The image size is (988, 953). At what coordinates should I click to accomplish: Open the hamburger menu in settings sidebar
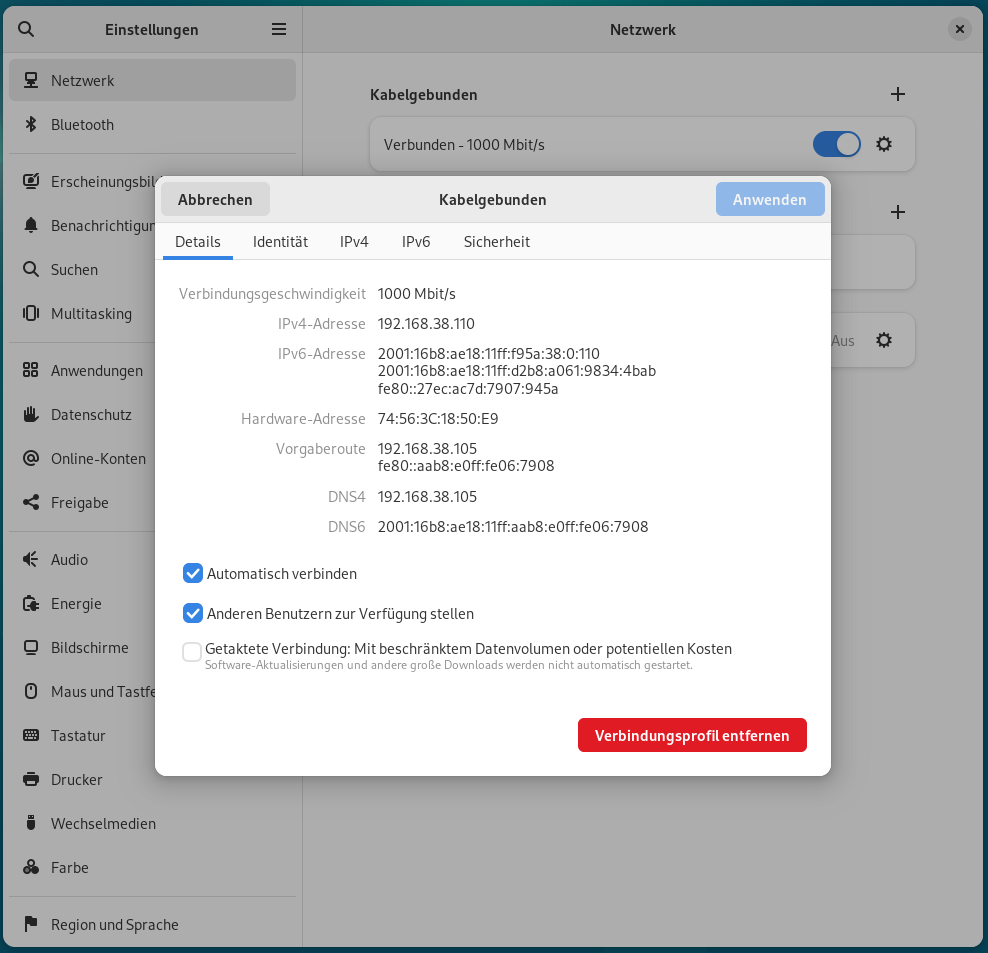tap(279, 30)
